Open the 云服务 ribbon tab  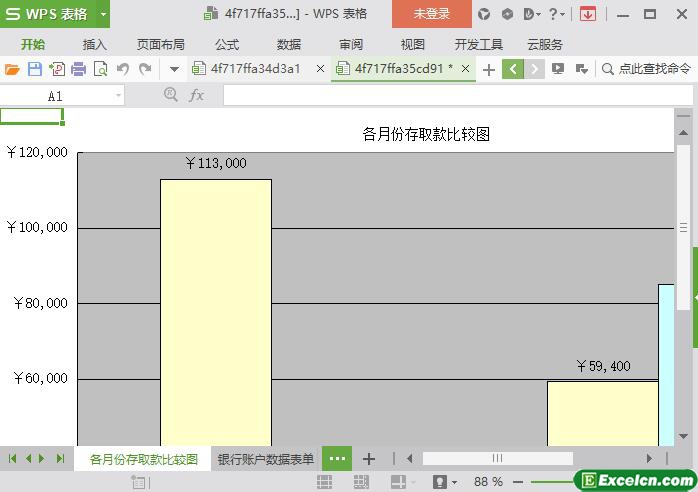[x=545, y=45]
